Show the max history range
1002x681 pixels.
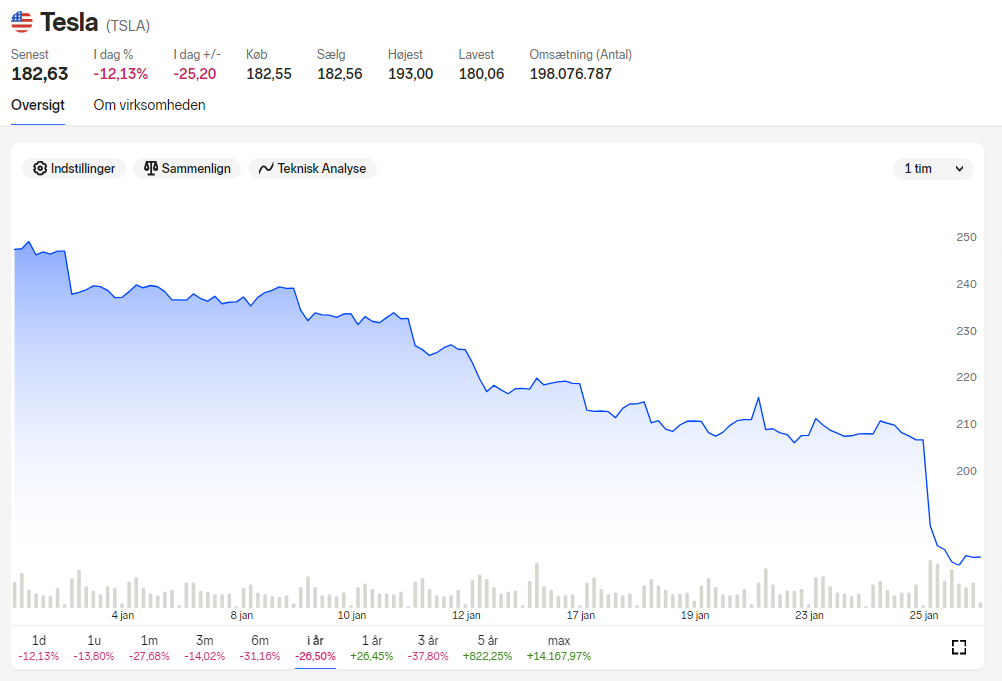coord(559,648)
